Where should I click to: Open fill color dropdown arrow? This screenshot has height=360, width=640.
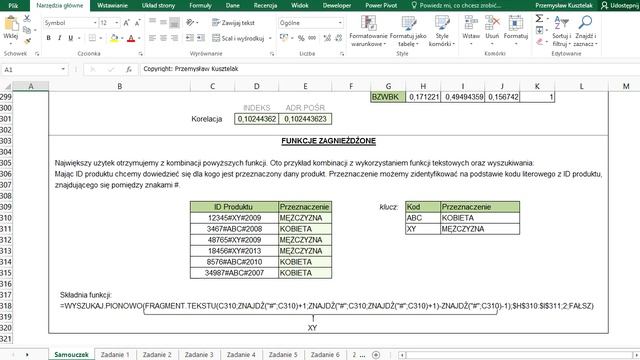tap(122, 38)
